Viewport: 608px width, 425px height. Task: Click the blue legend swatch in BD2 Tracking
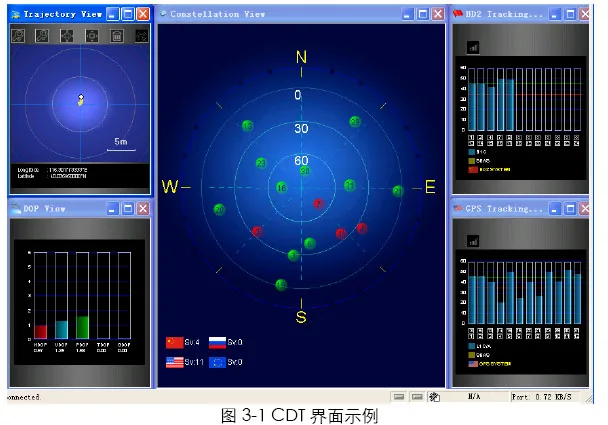472,152
